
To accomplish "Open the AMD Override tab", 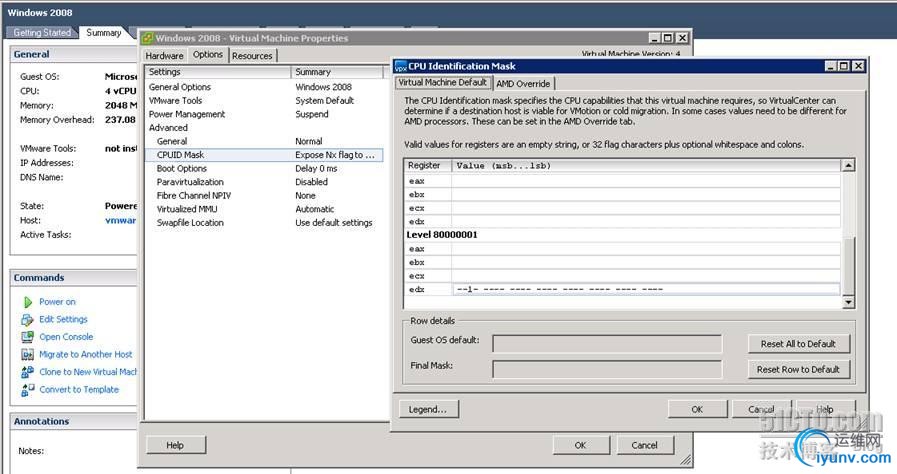I will point(523,83).
